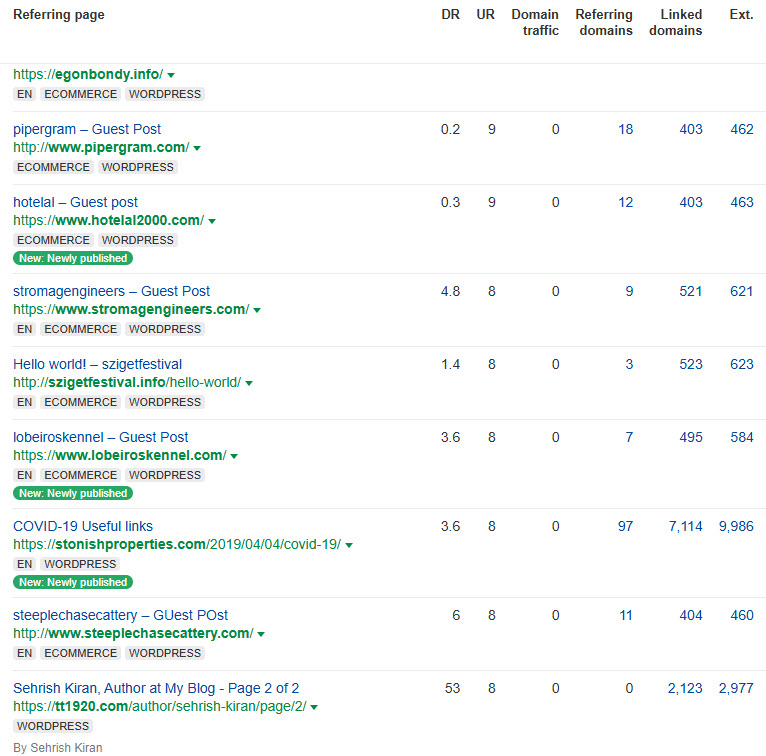
Task: Visit the tt1920.com author sehrish-kiran URL
Action: [160, 706]
